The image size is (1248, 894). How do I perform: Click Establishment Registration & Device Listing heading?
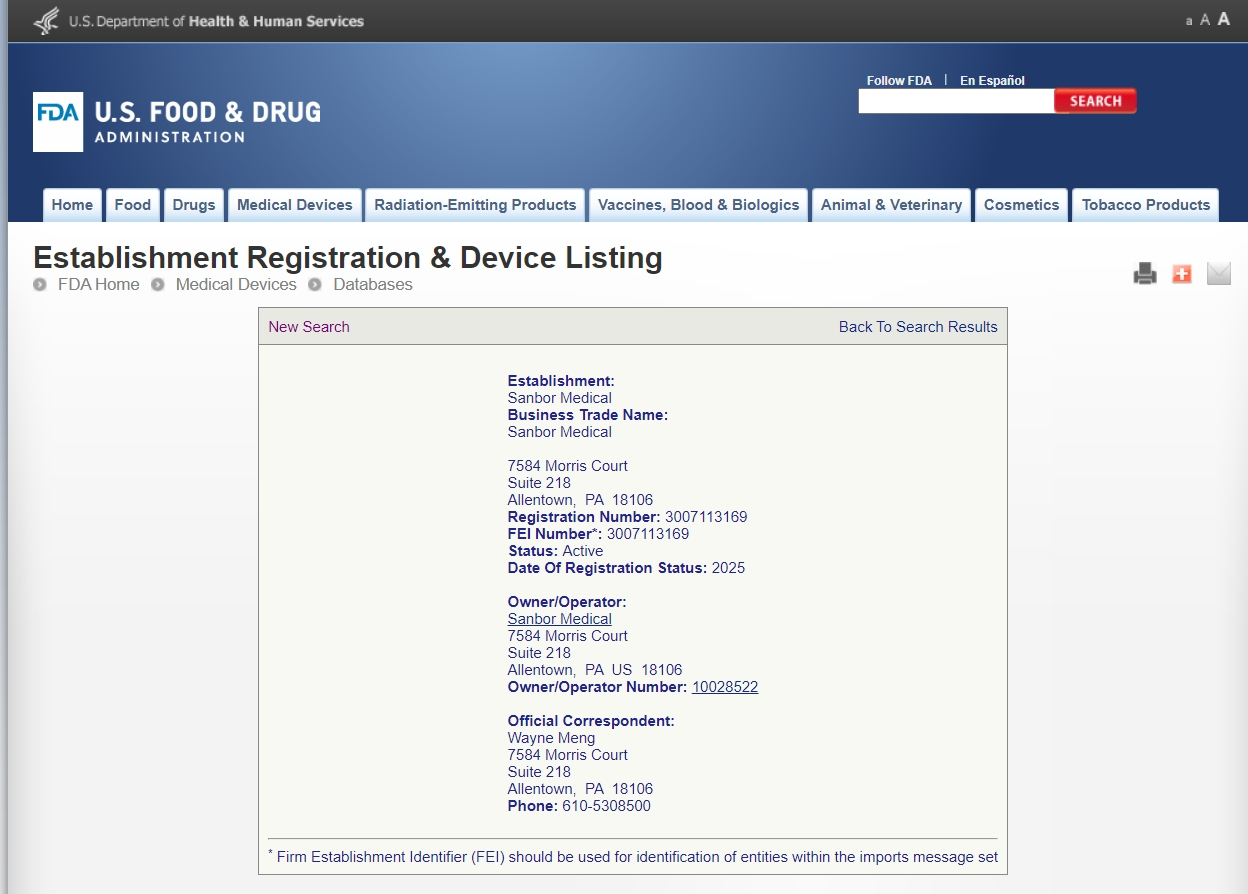tap(348, 257)
